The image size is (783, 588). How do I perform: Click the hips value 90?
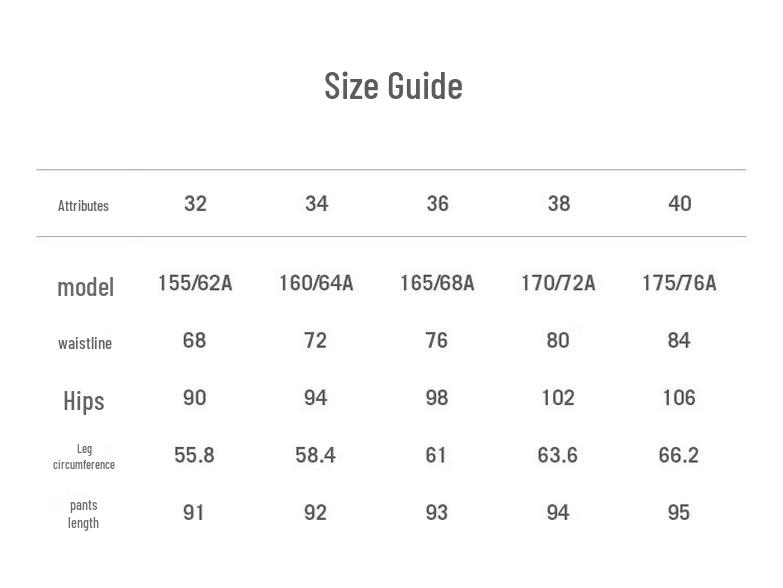click(195, 398)
